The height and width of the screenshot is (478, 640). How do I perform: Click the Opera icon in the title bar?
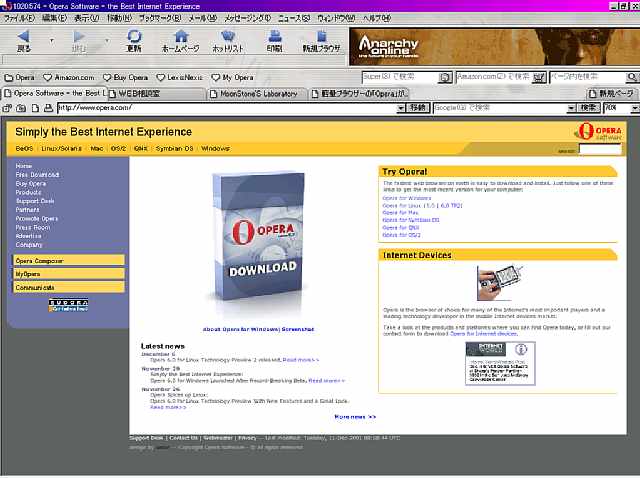pos(6,6)
